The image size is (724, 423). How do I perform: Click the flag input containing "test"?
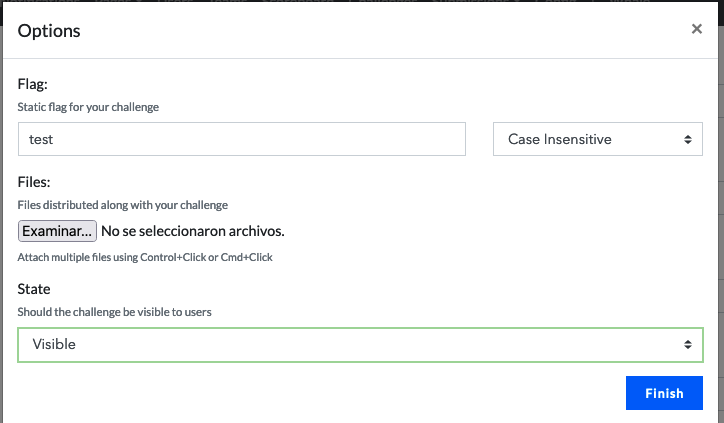point(241,139)
